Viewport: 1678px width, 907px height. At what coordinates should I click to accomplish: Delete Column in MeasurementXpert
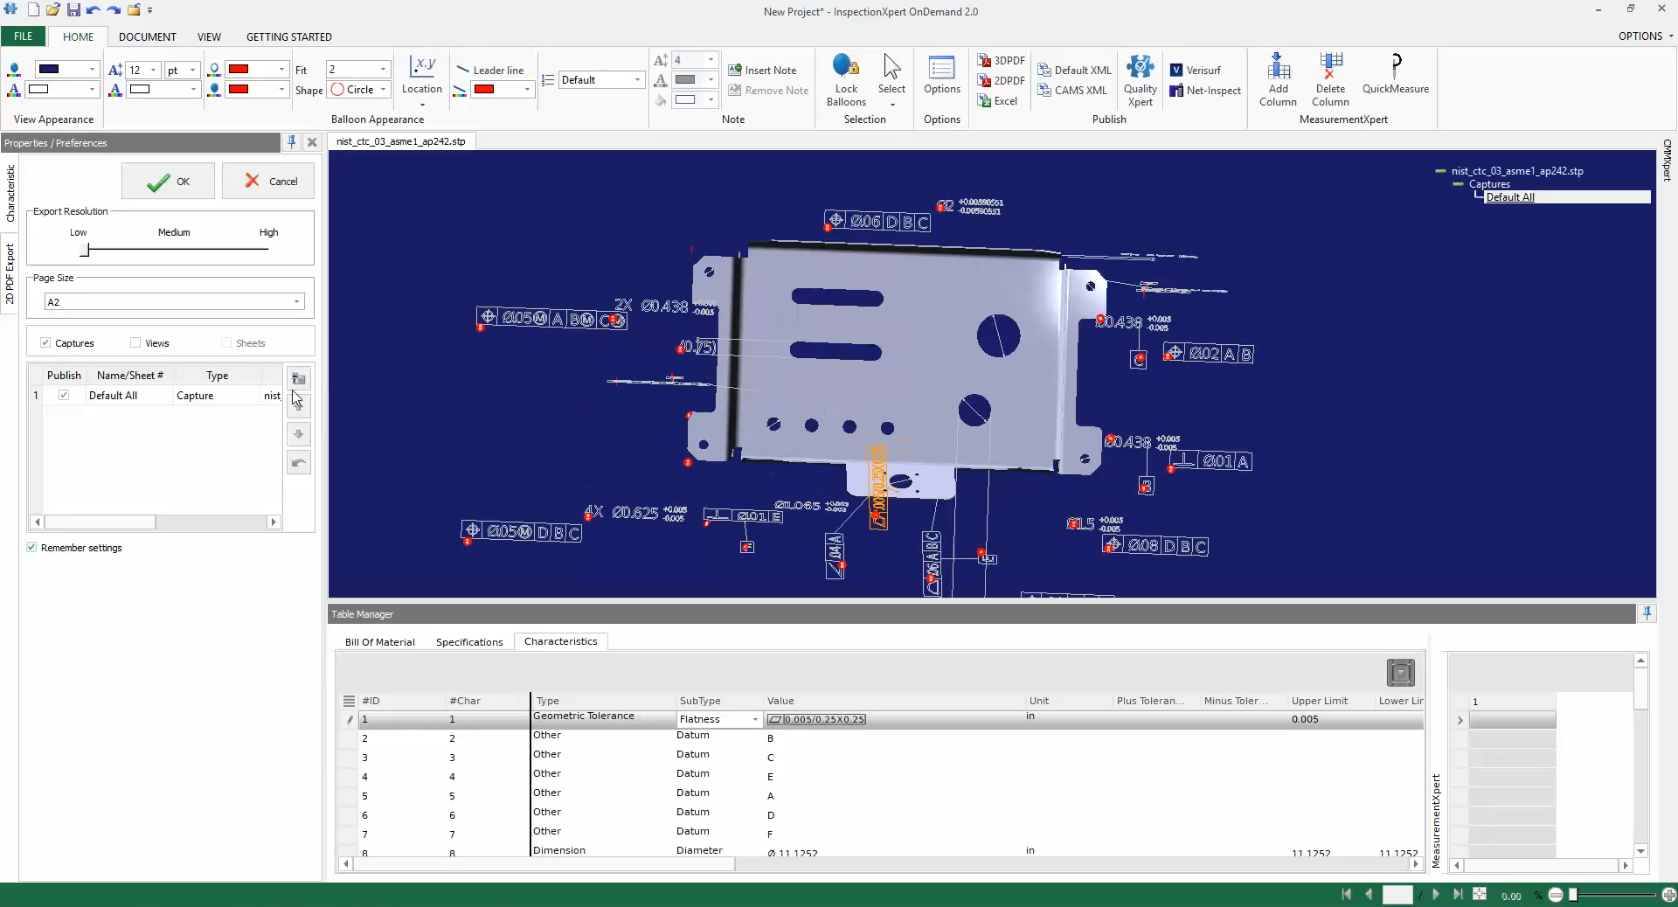[x=1330, y=80]
